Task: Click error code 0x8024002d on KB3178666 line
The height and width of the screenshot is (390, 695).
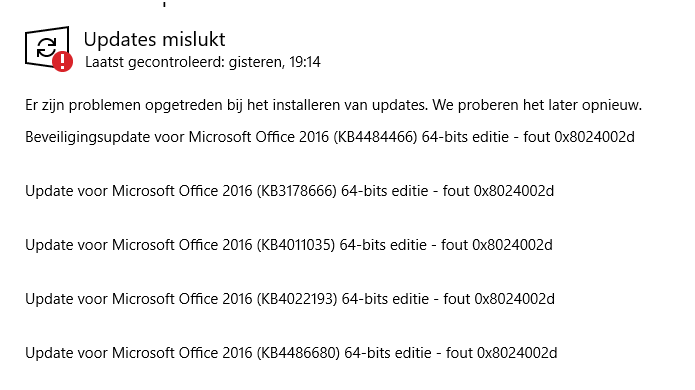Action: tap(514, 191)
